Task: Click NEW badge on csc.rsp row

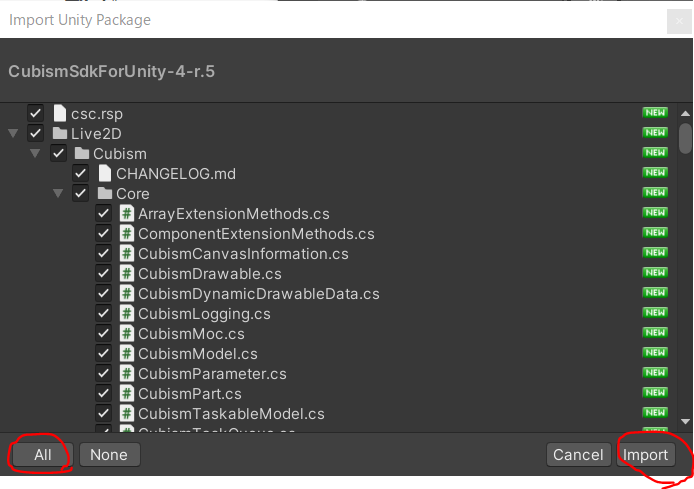Action: click(655, 113)
